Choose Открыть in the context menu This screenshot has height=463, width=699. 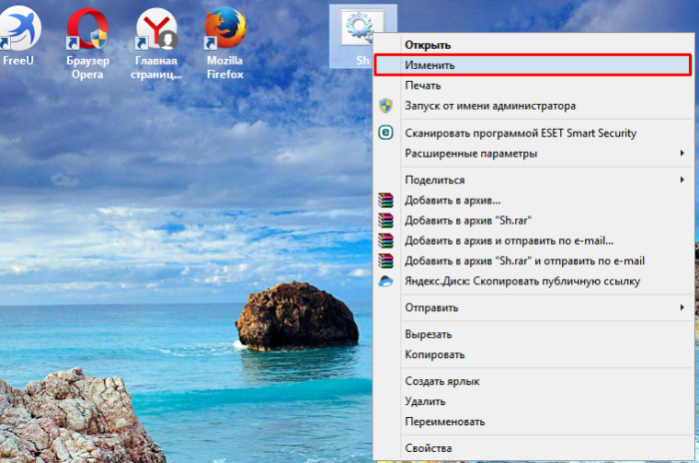pos(533,45)
